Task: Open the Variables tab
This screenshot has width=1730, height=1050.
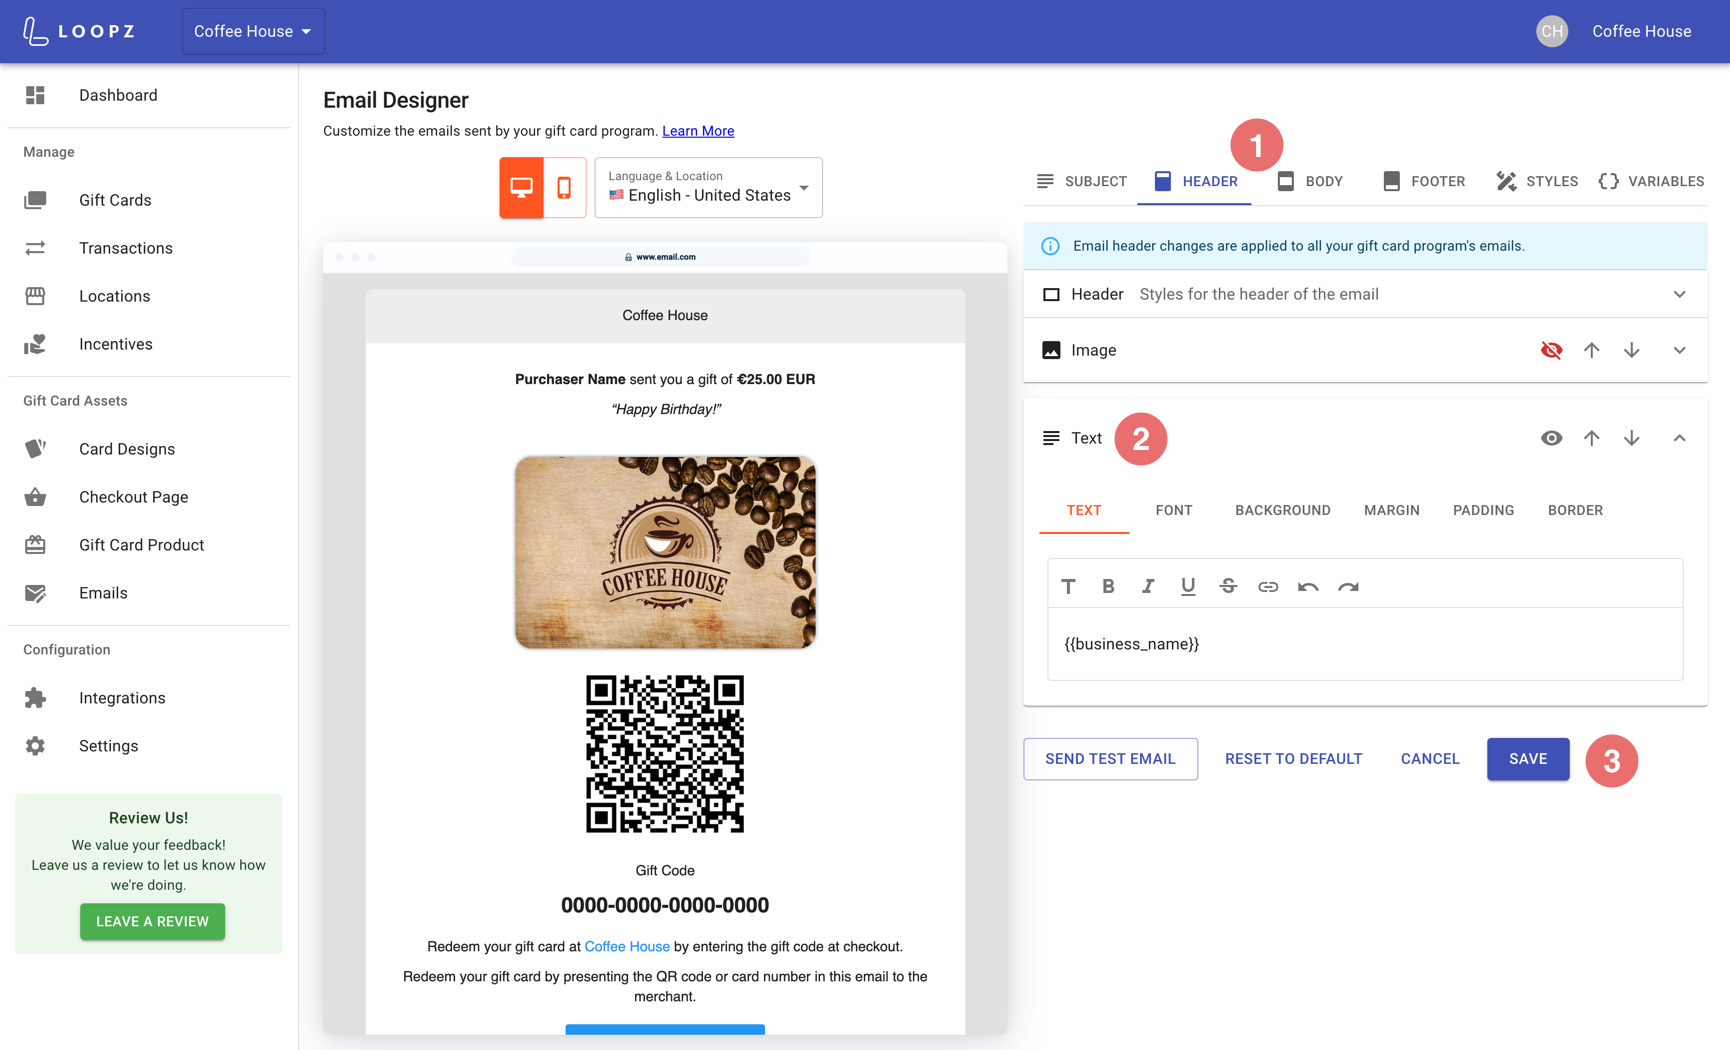Action: tap(1651, 181)
